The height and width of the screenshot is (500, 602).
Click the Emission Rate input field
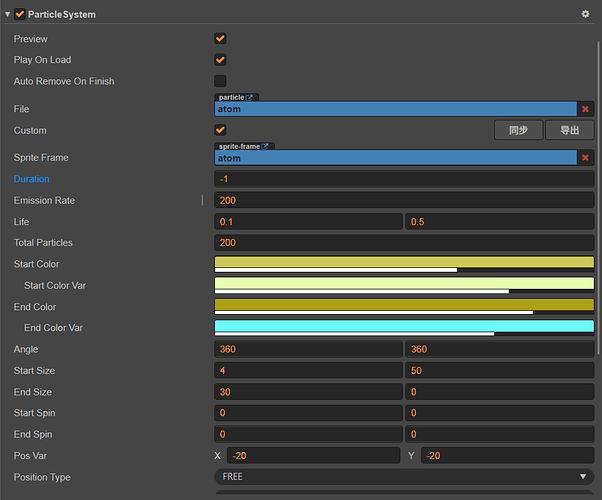[x=404, y=200]
